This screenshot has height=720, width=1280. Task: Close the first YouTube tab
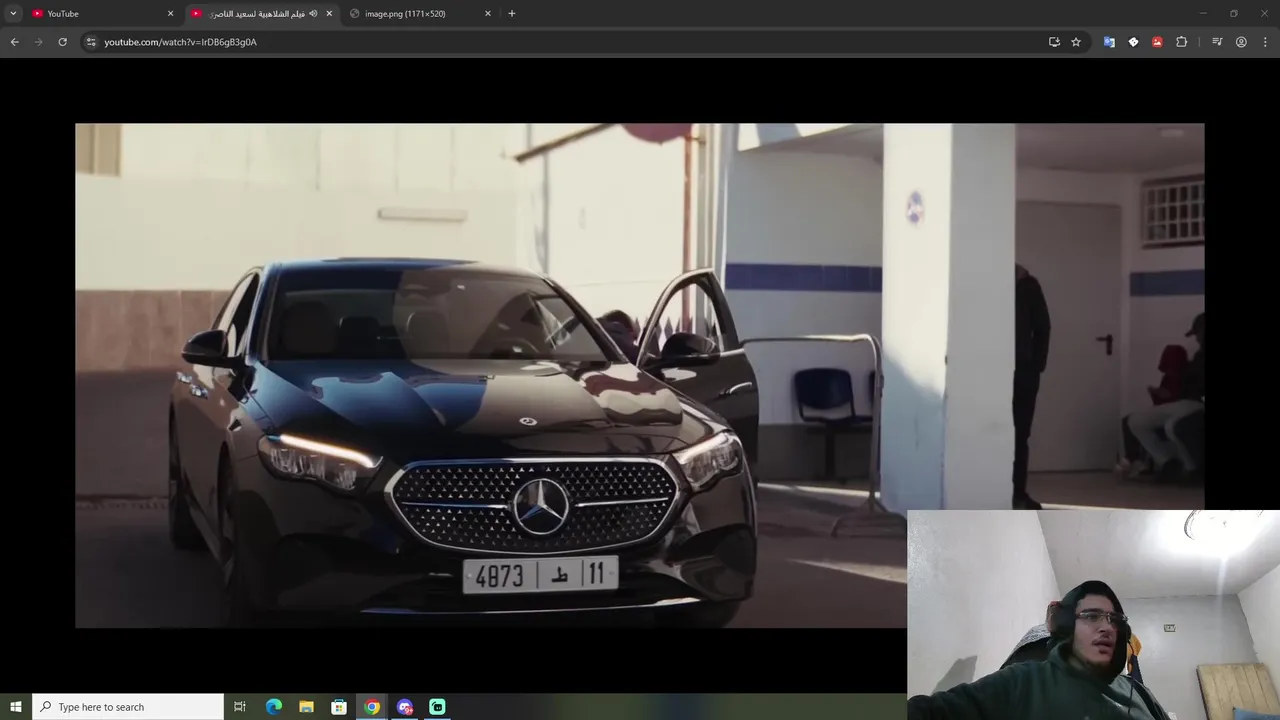tap(170, 13)
